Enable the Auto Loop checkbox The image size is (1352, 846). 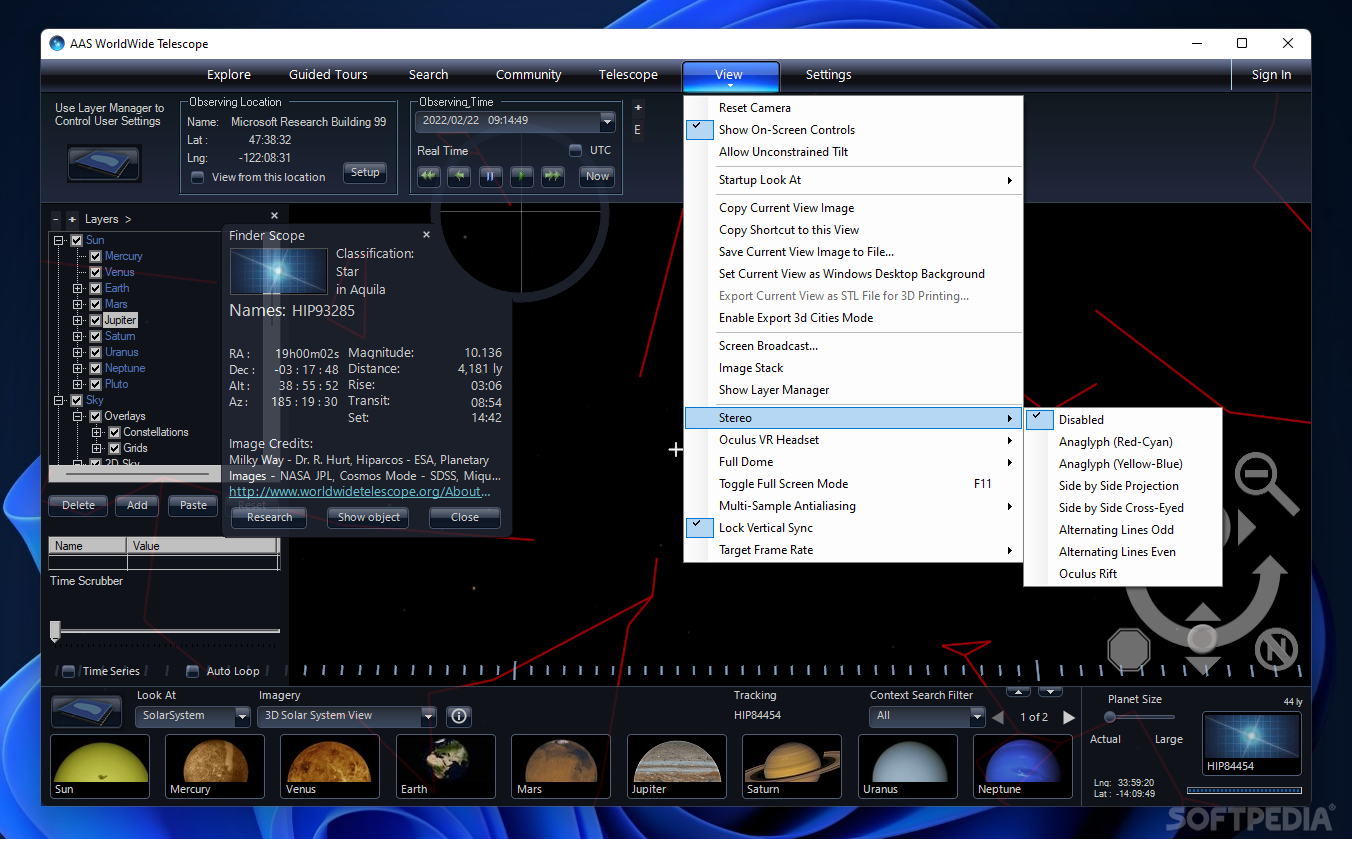(x=192, y=671)
